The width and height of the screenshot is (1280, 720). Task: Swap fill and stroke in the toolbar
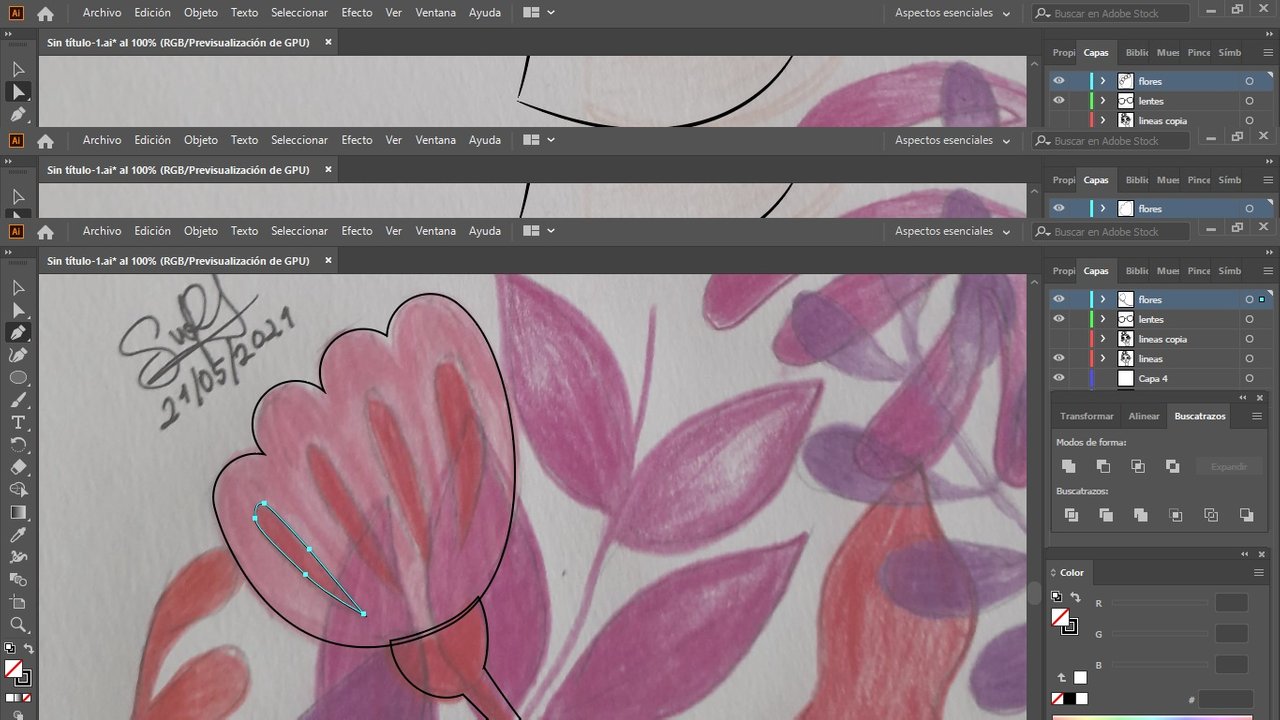[x=28, y=649]
